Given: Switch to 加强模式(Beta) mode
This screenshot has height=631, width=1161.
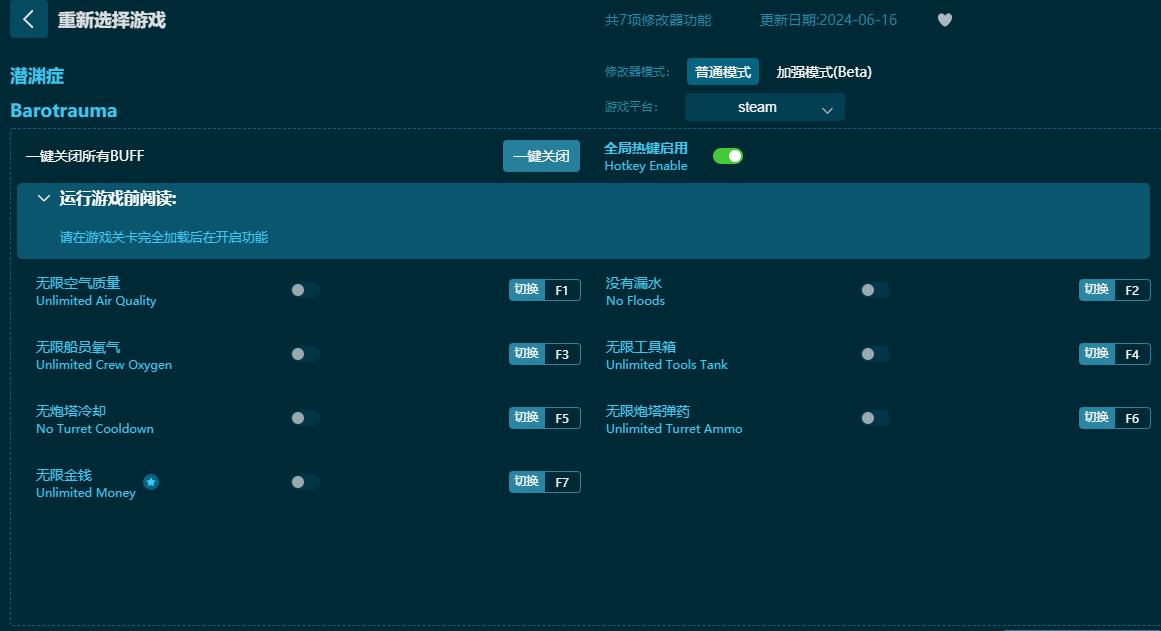Looking at the screenshot, I should coord(823,72).
